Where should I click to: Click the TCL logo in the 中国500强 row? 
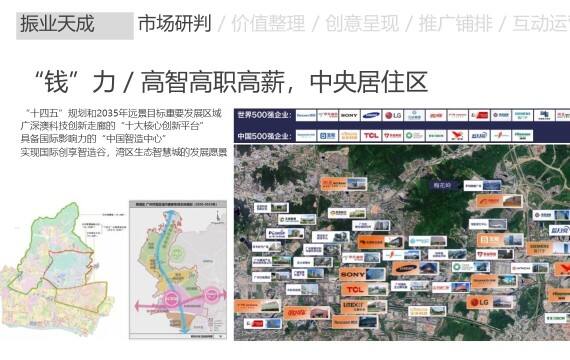point(371,136)
